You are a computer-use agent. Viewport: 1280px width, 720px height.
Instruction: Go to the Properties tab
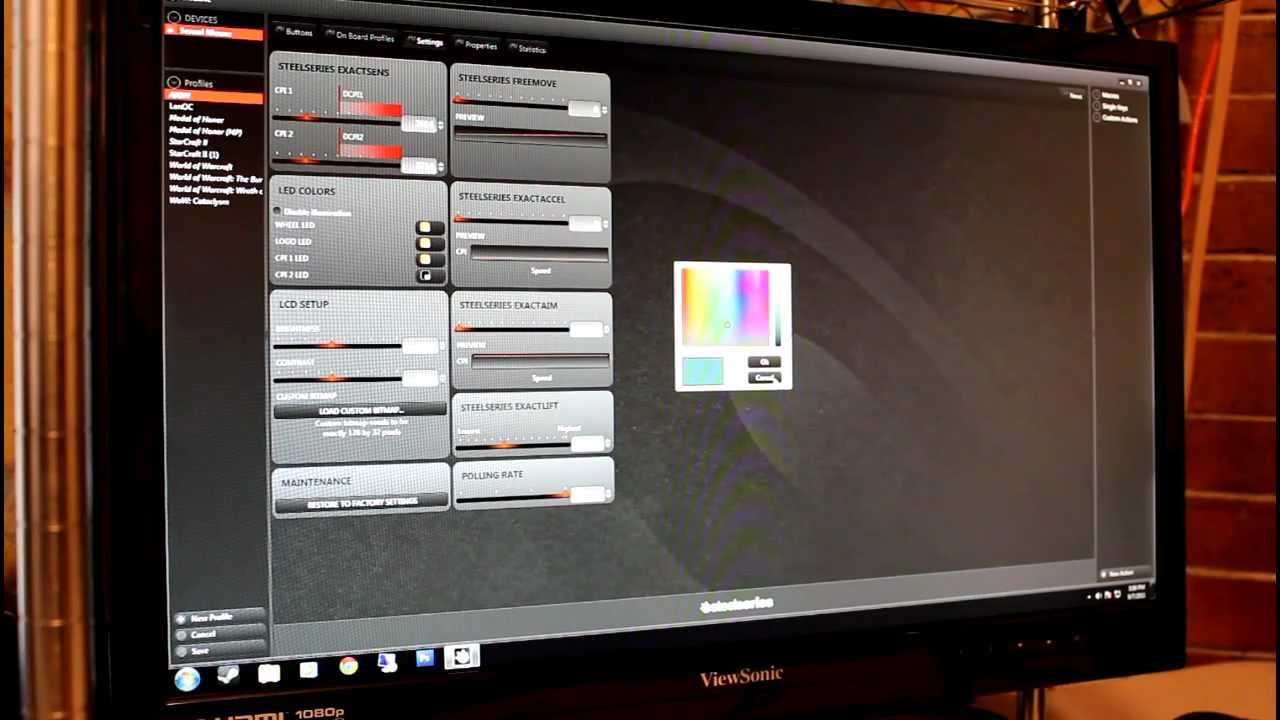tap(478, 46)
